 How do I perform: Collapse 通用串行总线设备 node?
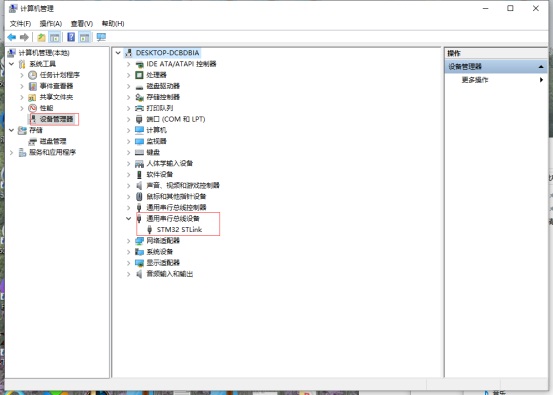point(128,218)
